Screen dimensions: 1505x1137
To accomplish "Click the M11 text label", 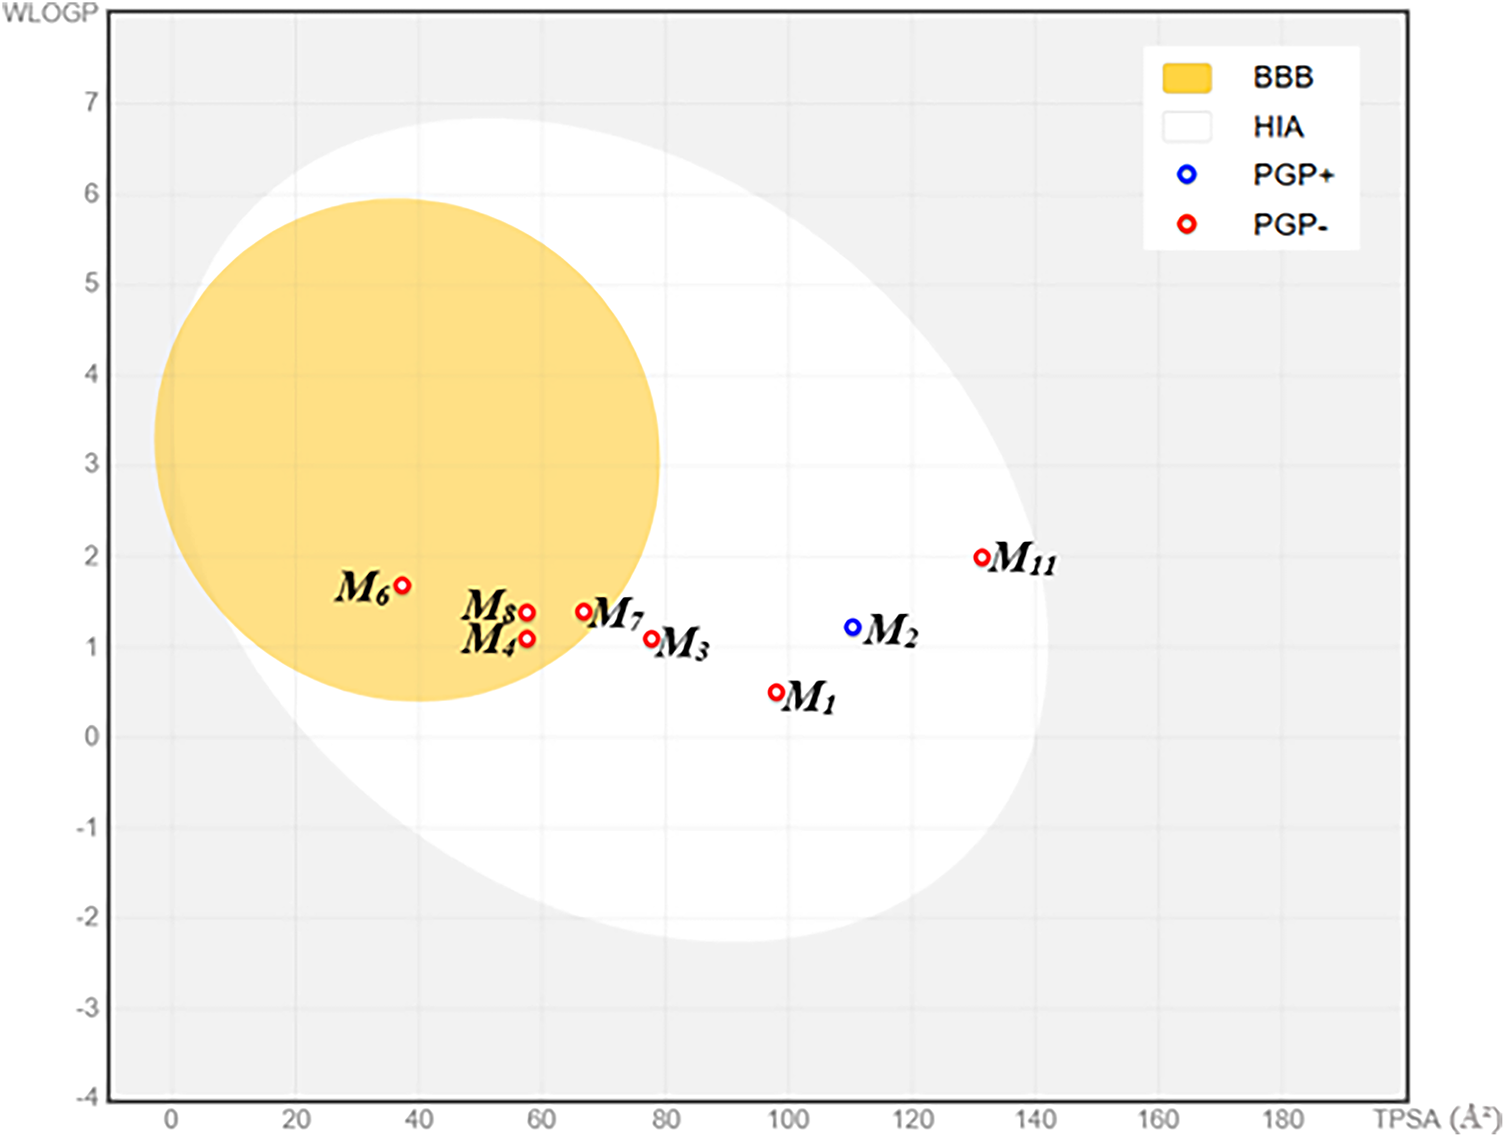I will point(1024,558).
